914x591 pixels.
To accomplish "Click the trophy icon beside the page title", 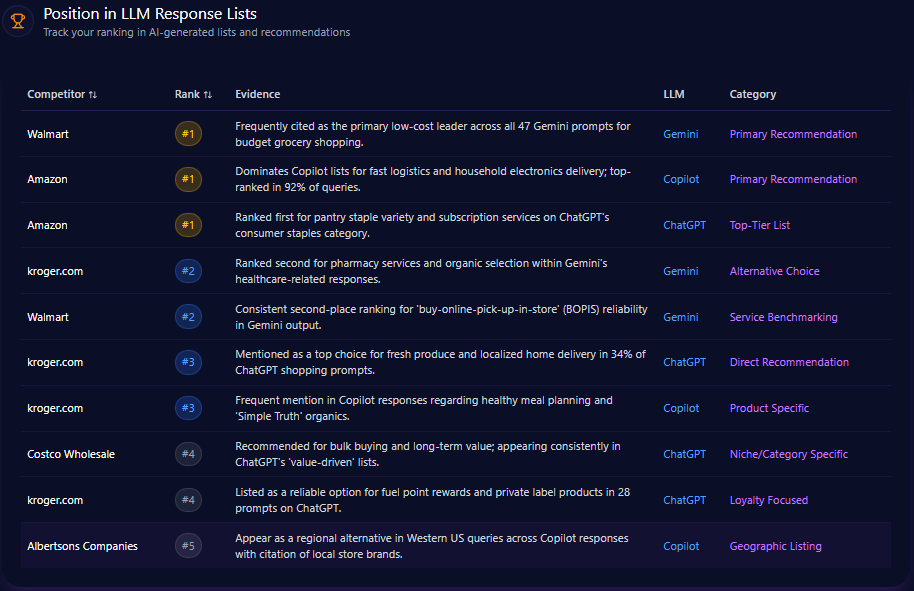I will (x=18, y=21).
